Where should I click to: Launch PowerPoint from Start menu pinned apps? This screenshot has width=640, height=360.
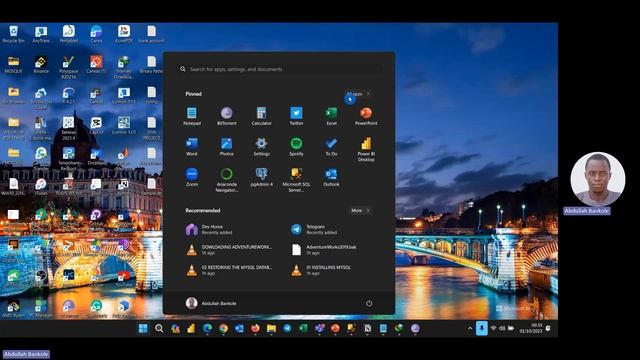coord(366,116)
